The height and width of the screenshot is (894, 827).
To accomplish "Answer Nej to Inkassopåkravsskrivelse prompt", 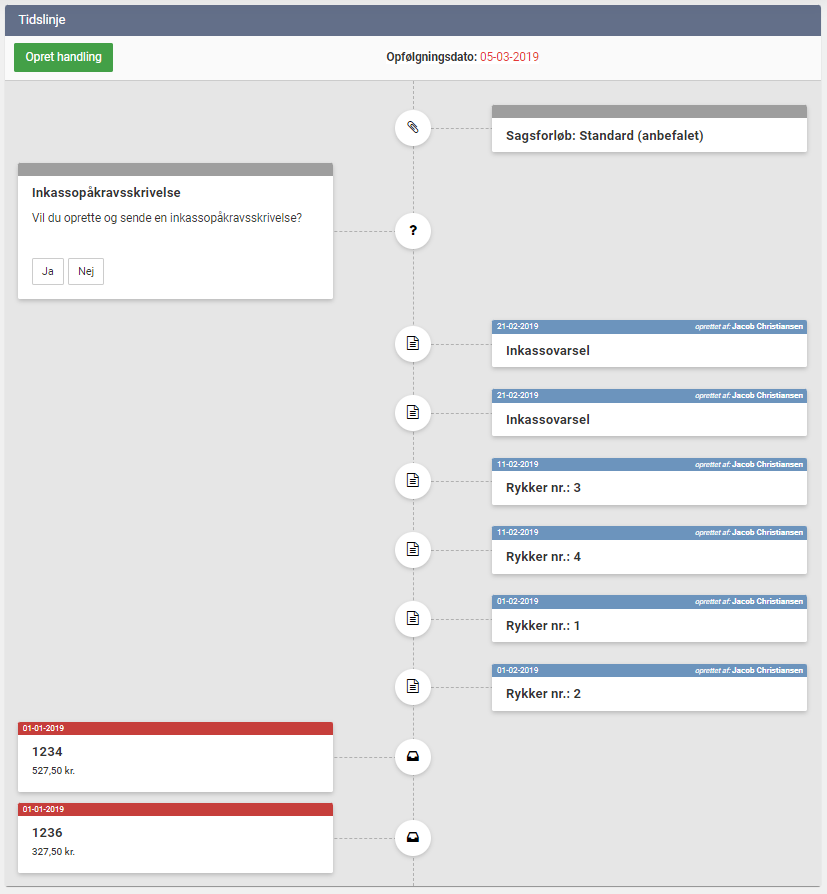I will point(86,271).
